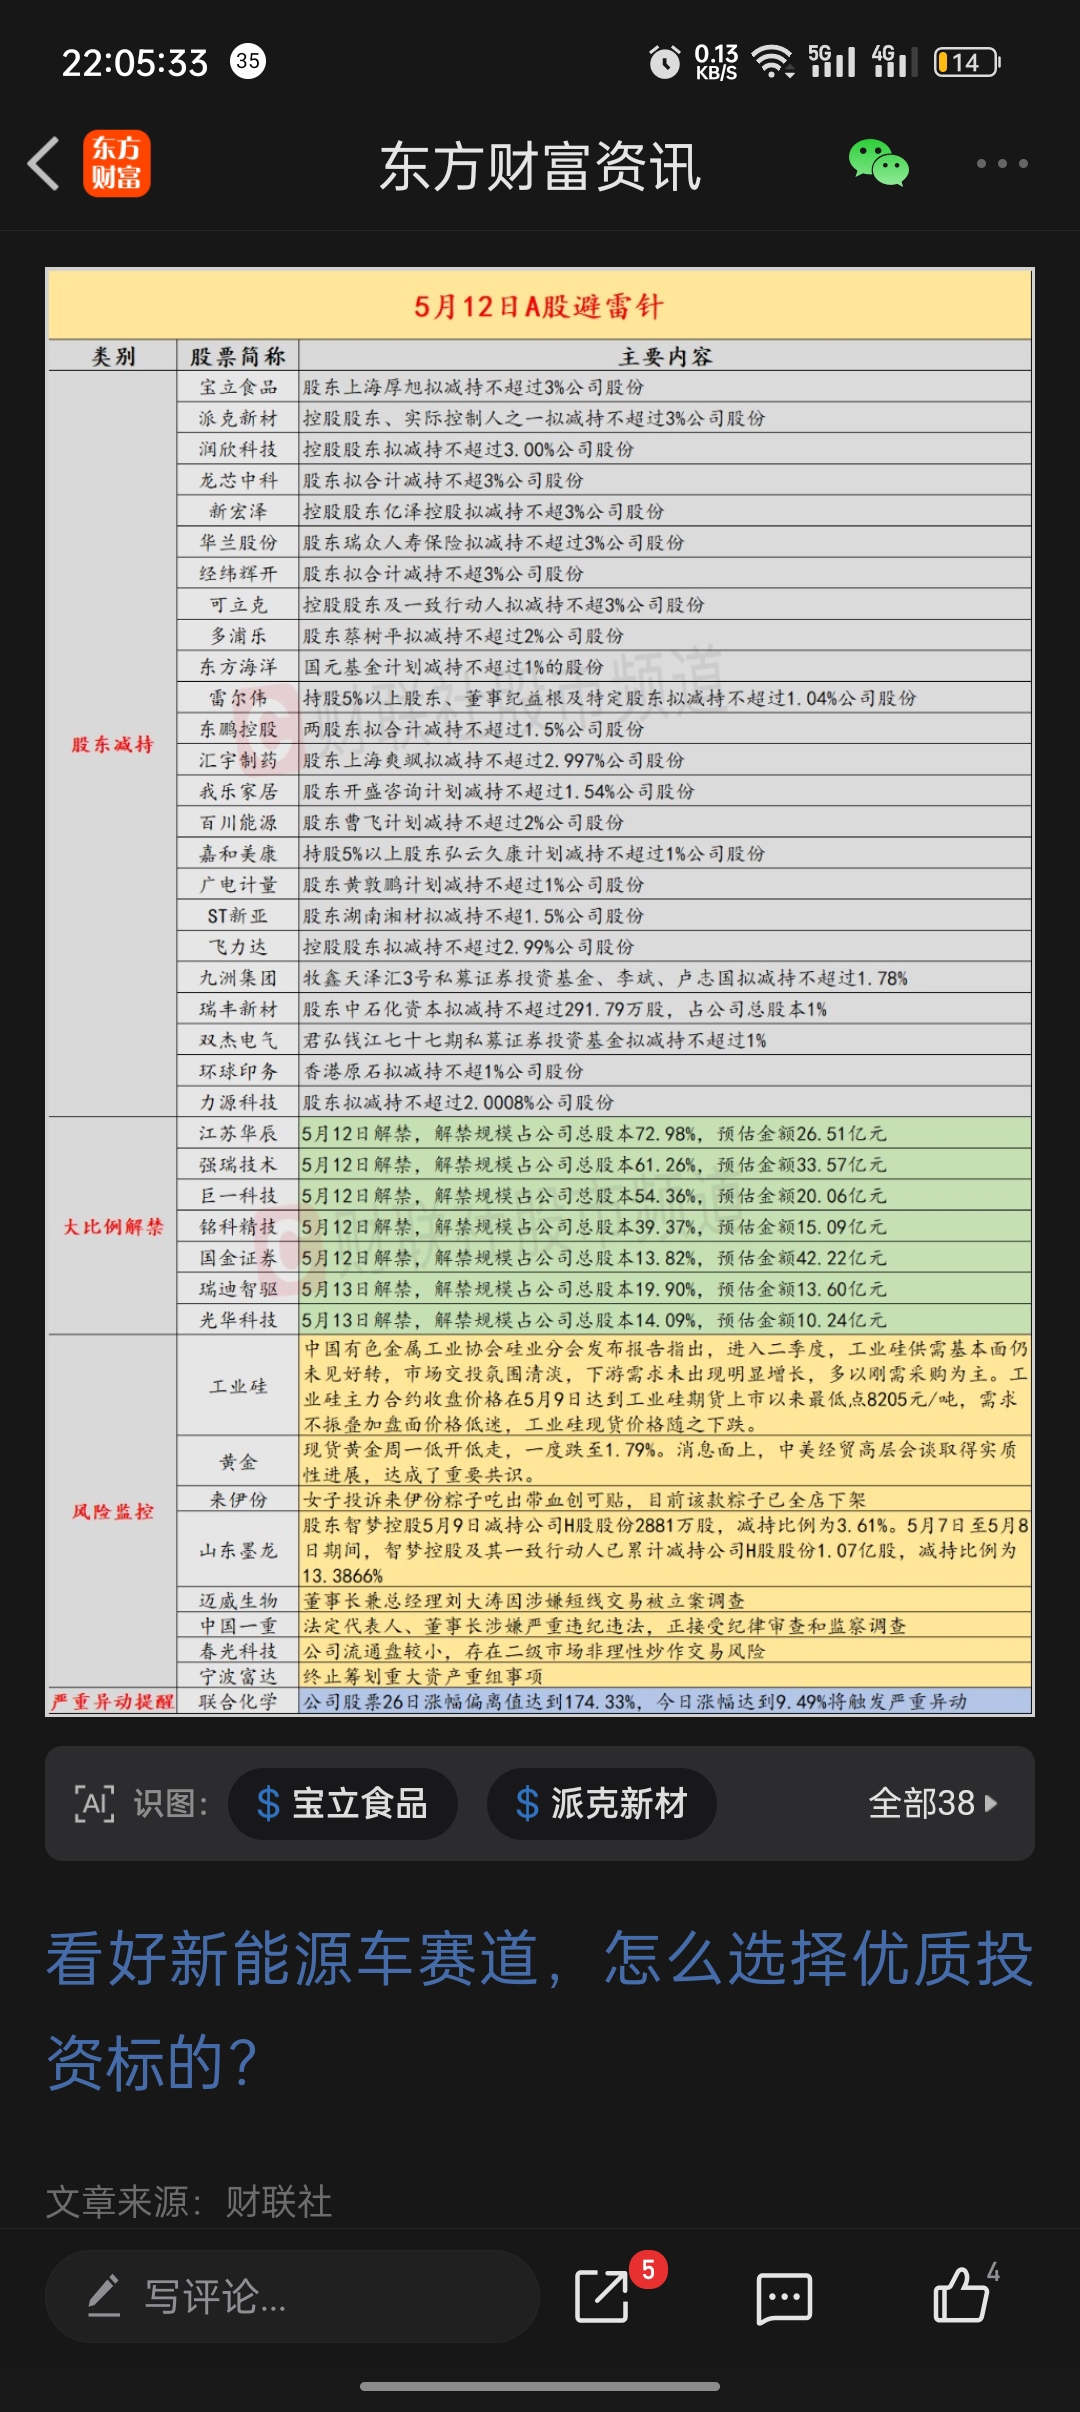Tap the 山东墨龙 cell in the table
Image resolution: width=1080 pixels, height=2412 pixels.
pyautogui.click(x=238, y=1549)
